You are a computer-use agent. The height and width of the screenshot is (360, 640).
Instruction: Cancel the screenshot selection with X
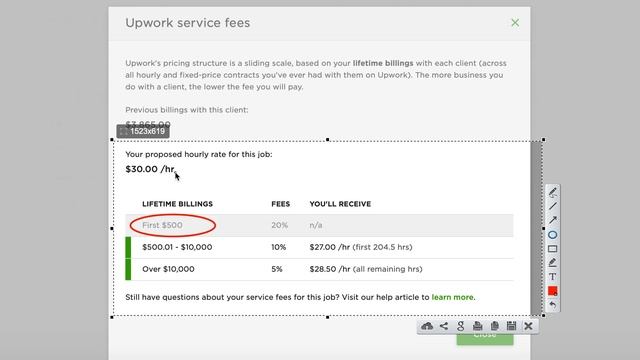[529, 326]
